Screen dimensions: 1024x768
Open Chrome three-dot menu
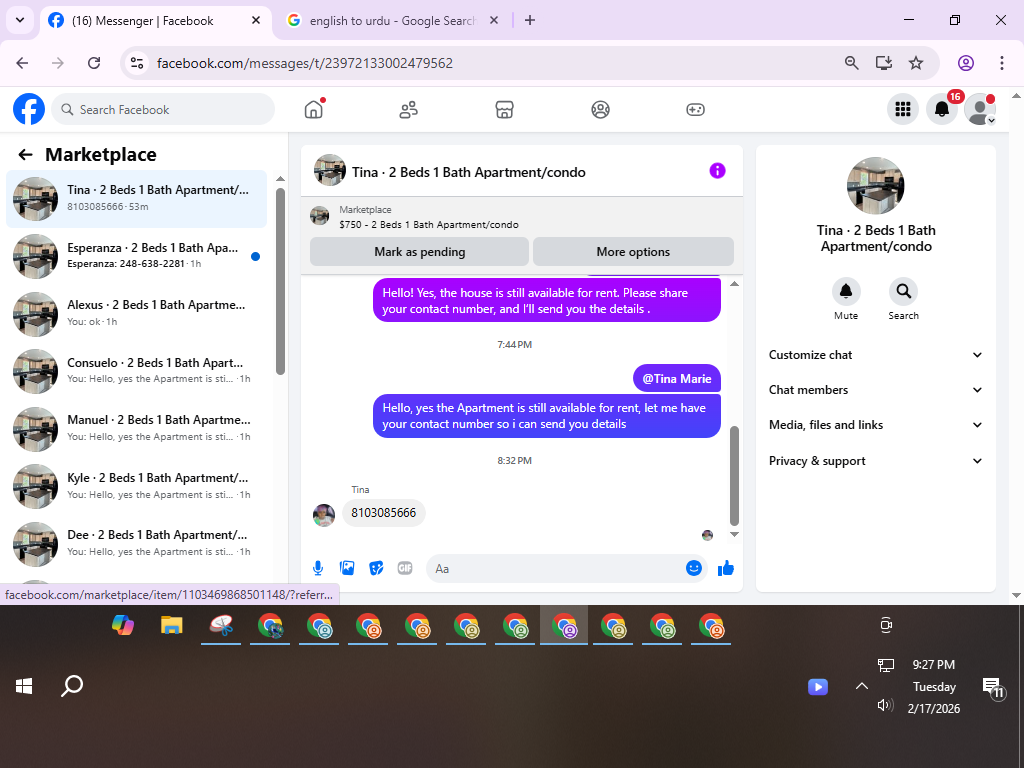[1002, 63]
